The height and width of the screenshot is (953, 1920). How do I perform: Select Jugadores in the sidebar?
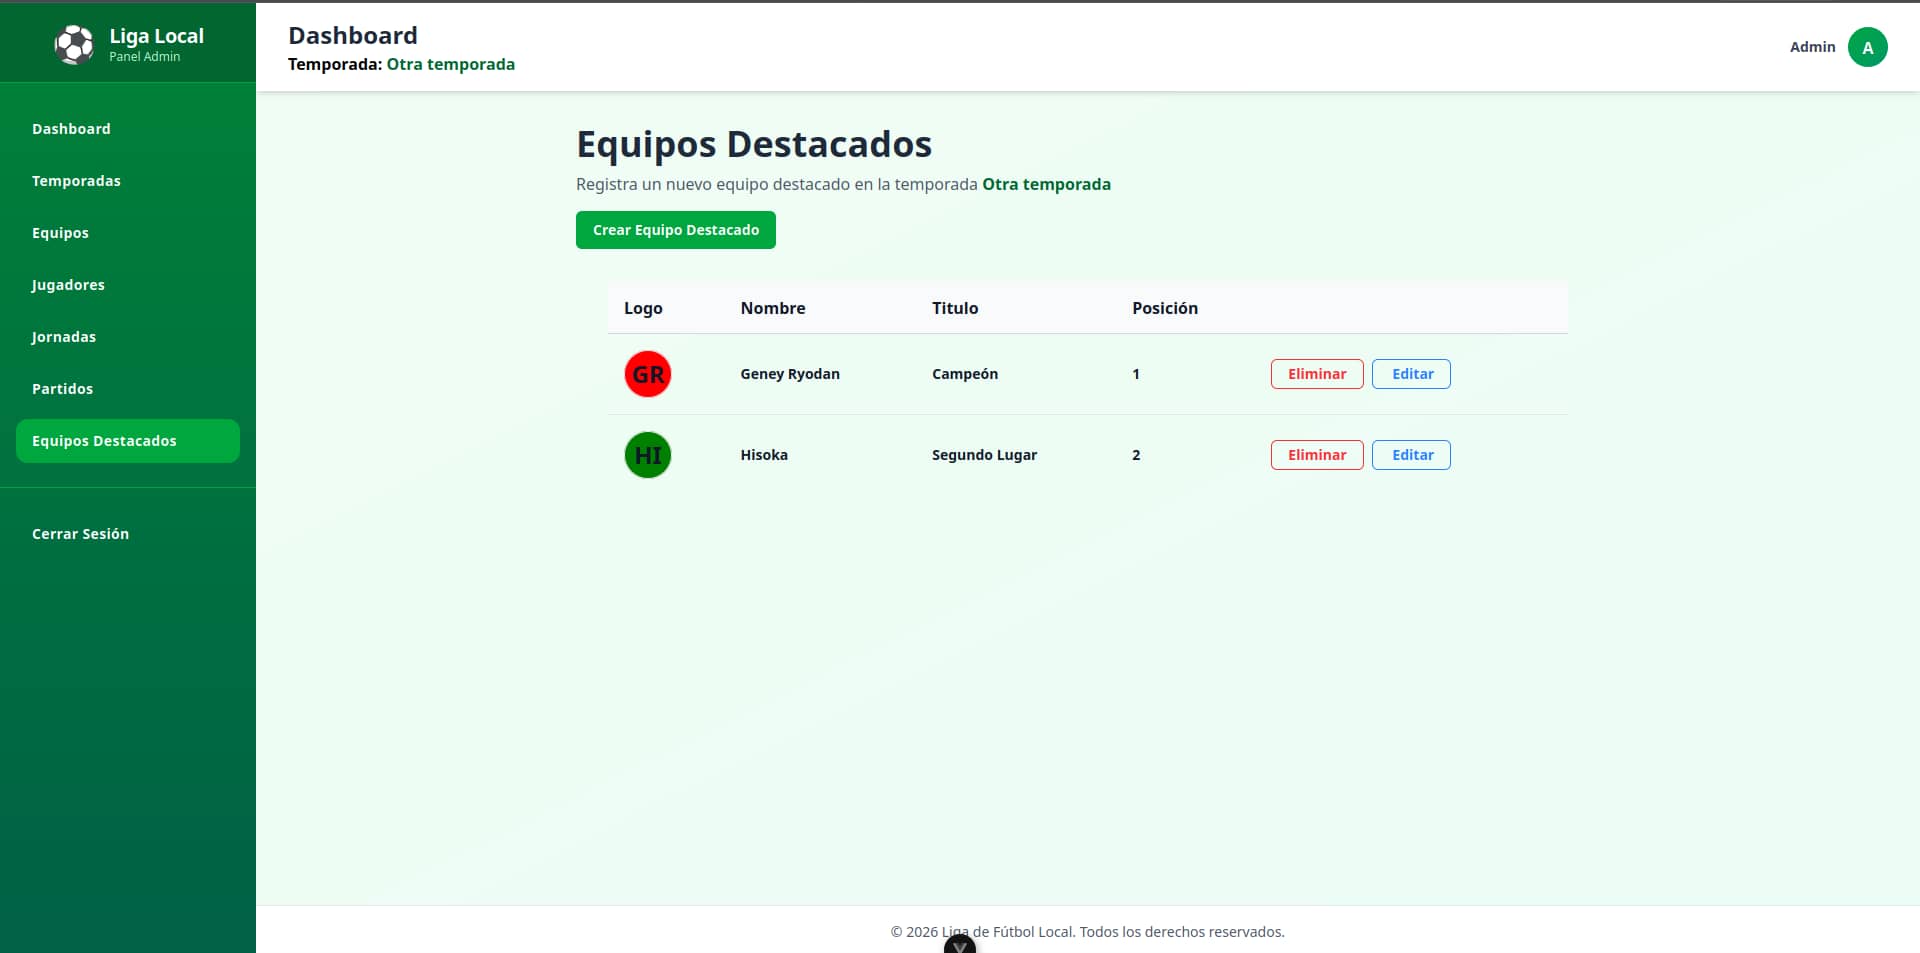128,285
